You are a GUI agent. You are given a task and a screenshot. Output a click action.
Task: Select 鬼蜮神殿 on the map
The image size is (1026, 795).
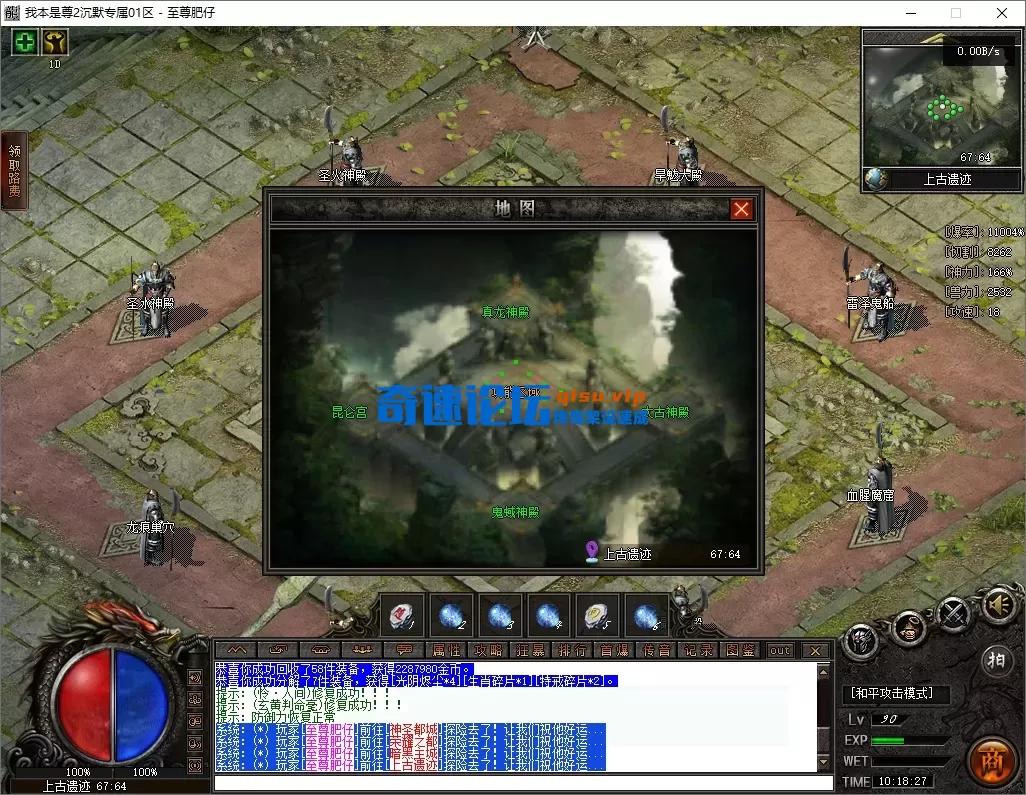516,512
